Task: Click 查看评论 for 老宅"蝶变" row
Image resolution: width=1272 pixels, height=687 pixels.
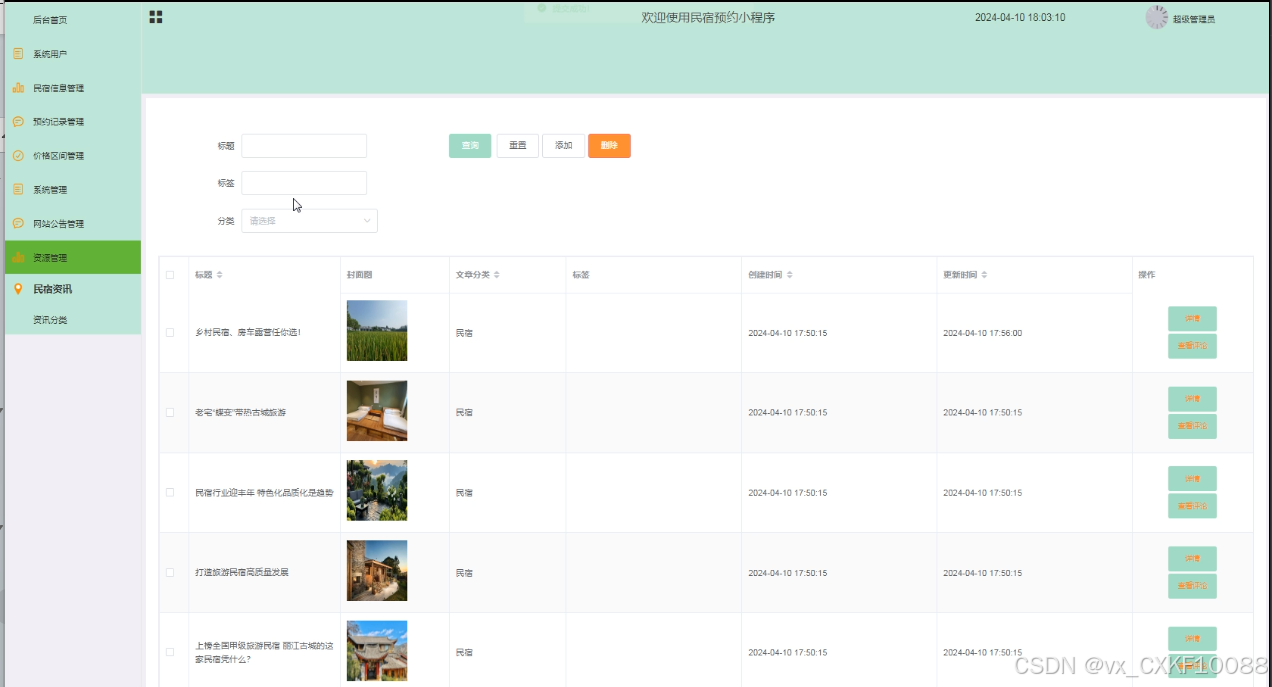Action: tap(1192, 426)
